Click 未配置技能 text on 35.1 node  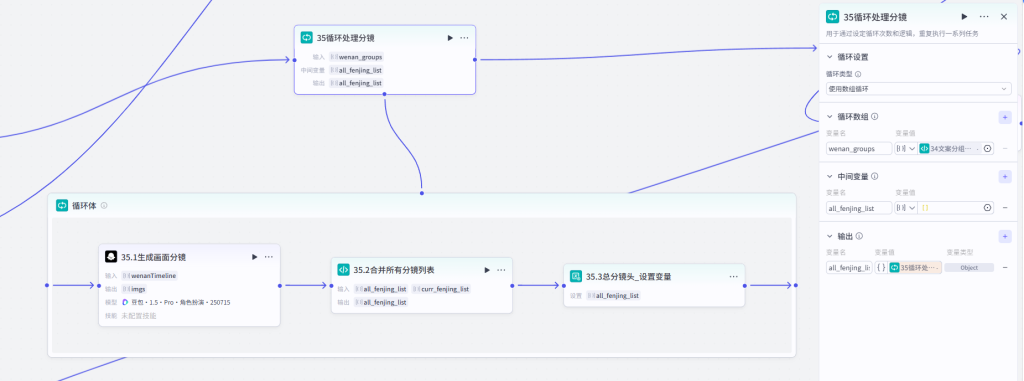click(138, 316)
